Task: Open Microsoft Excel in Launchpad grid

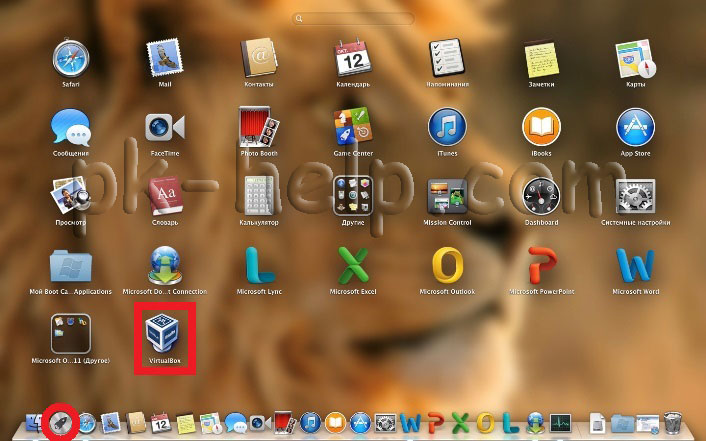Action: pyautogui.click(x=353, y=266)
